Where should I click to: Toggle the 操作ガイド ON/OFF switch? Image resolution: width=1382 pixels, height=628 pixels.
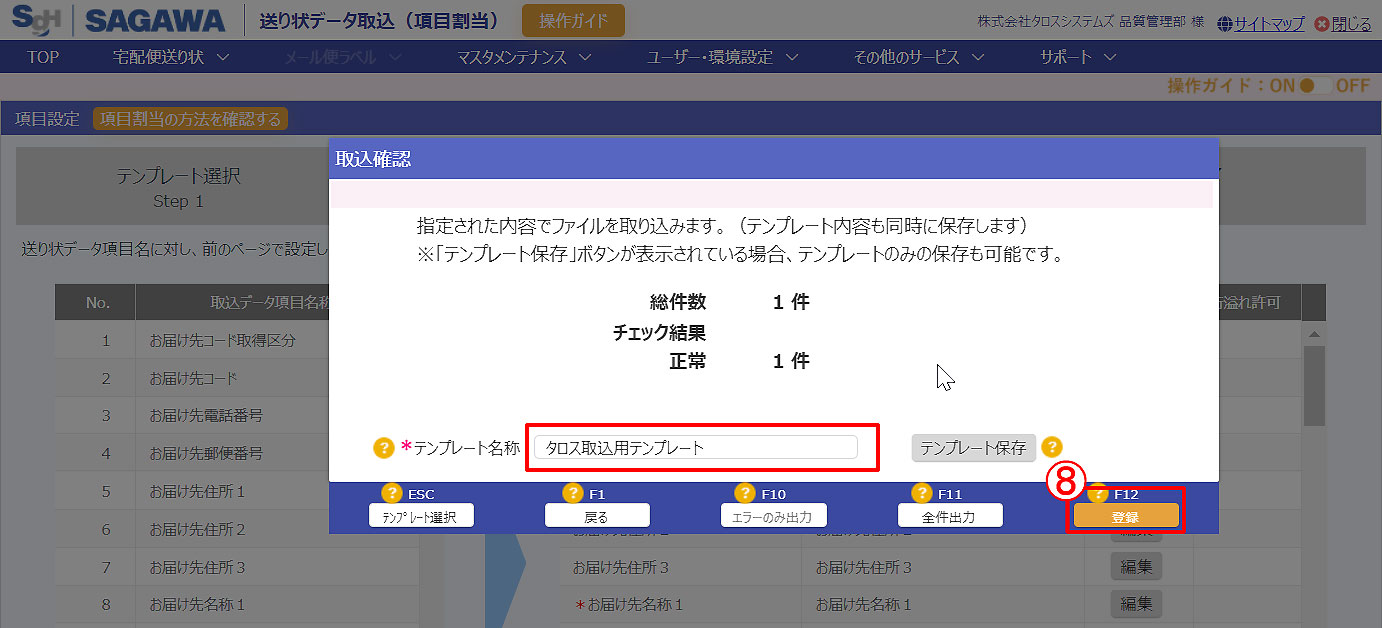pyautogui.click(x=1315, y=86)
